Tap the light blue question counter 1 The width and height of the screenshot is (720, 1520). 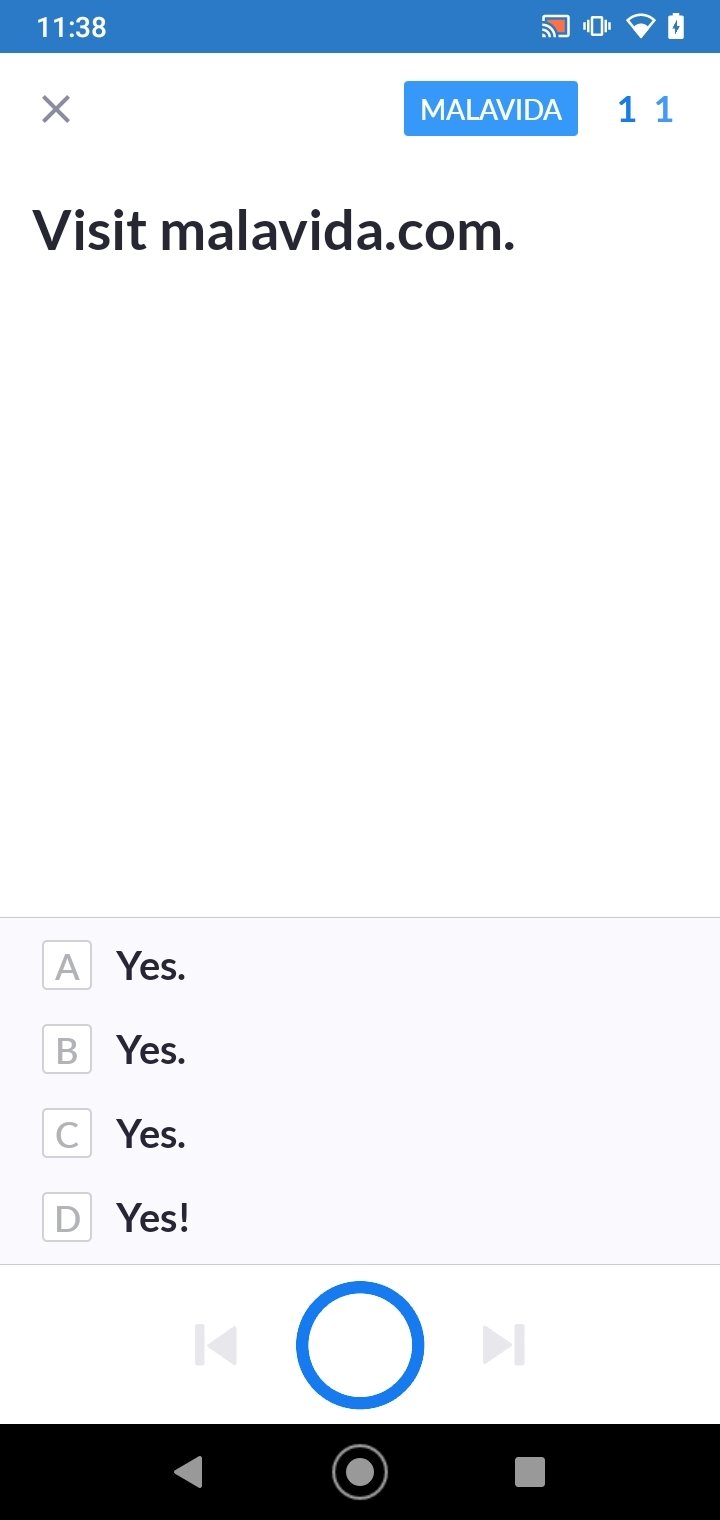coord(664,109)
